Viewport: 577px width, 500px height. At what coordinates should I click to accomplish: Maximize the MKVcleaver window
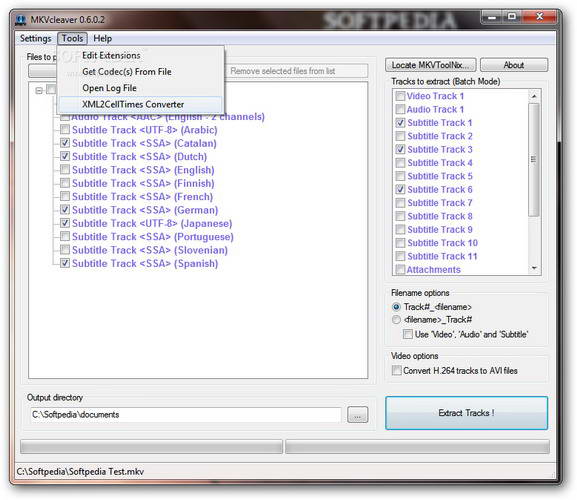point(512,17)
